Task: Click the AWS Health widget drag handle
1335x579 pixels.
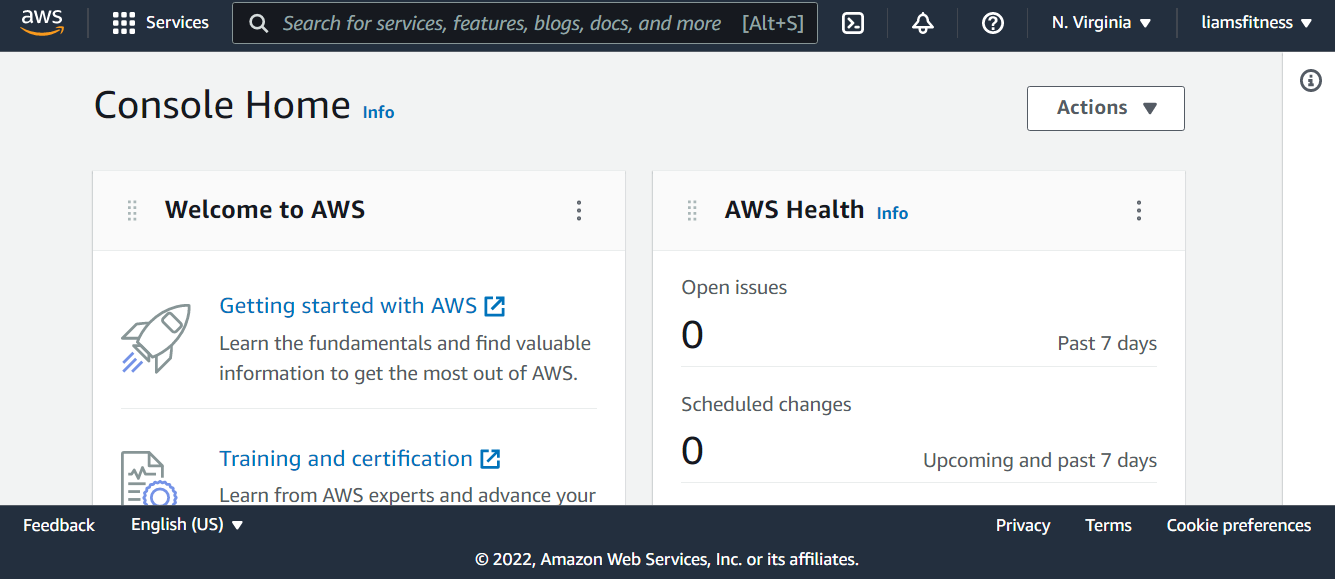Action: coord(692,210)
